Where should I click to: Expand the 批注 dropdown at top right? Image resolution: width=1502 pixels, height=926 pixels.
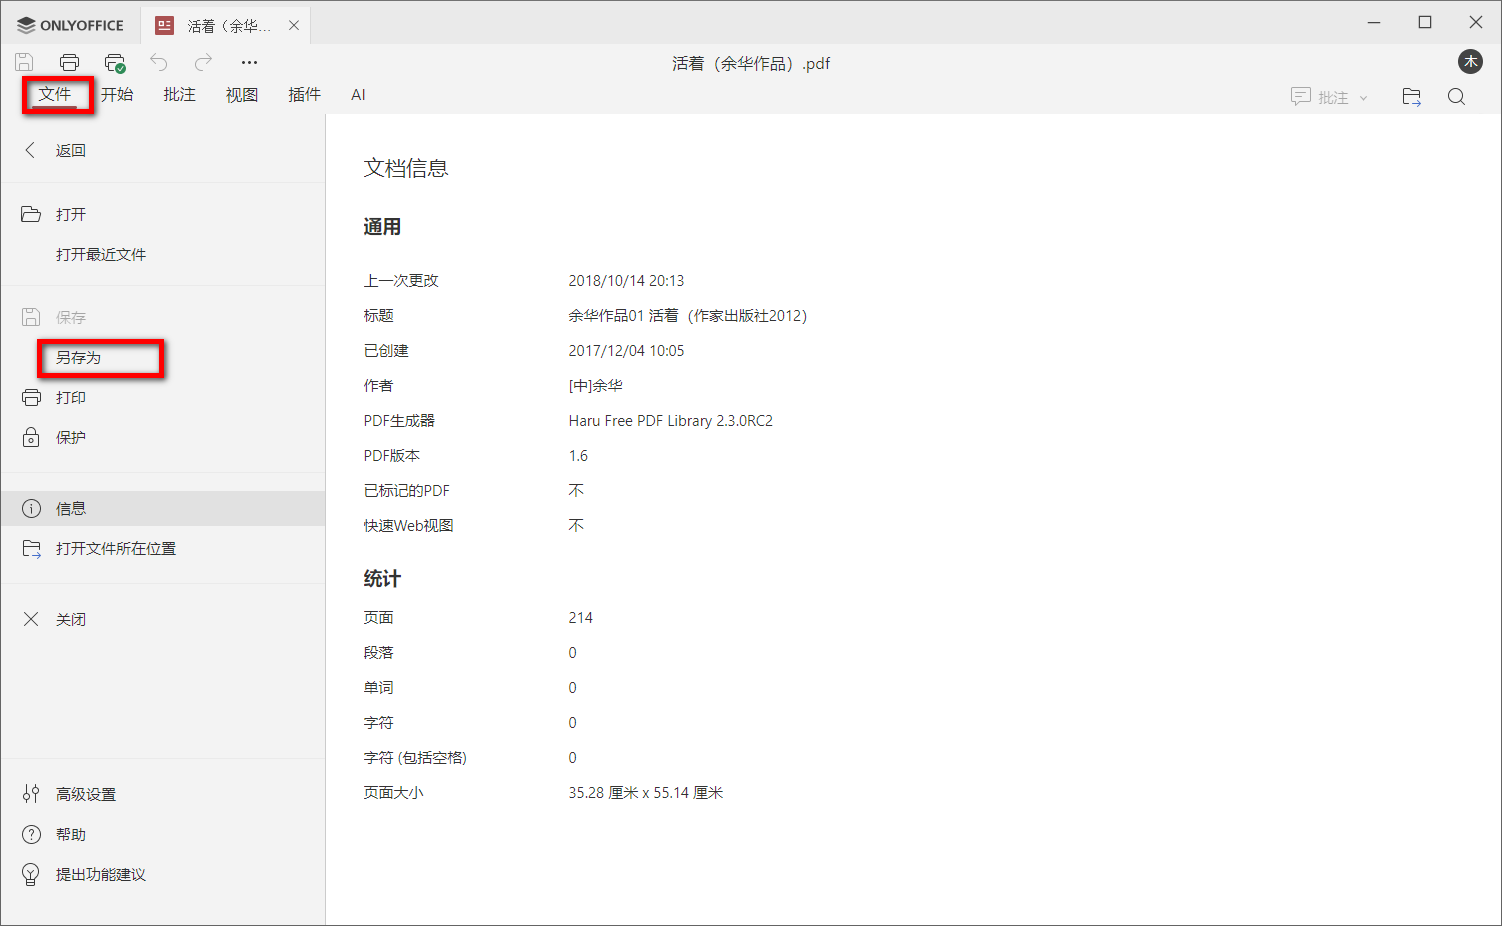(1363, 97)
